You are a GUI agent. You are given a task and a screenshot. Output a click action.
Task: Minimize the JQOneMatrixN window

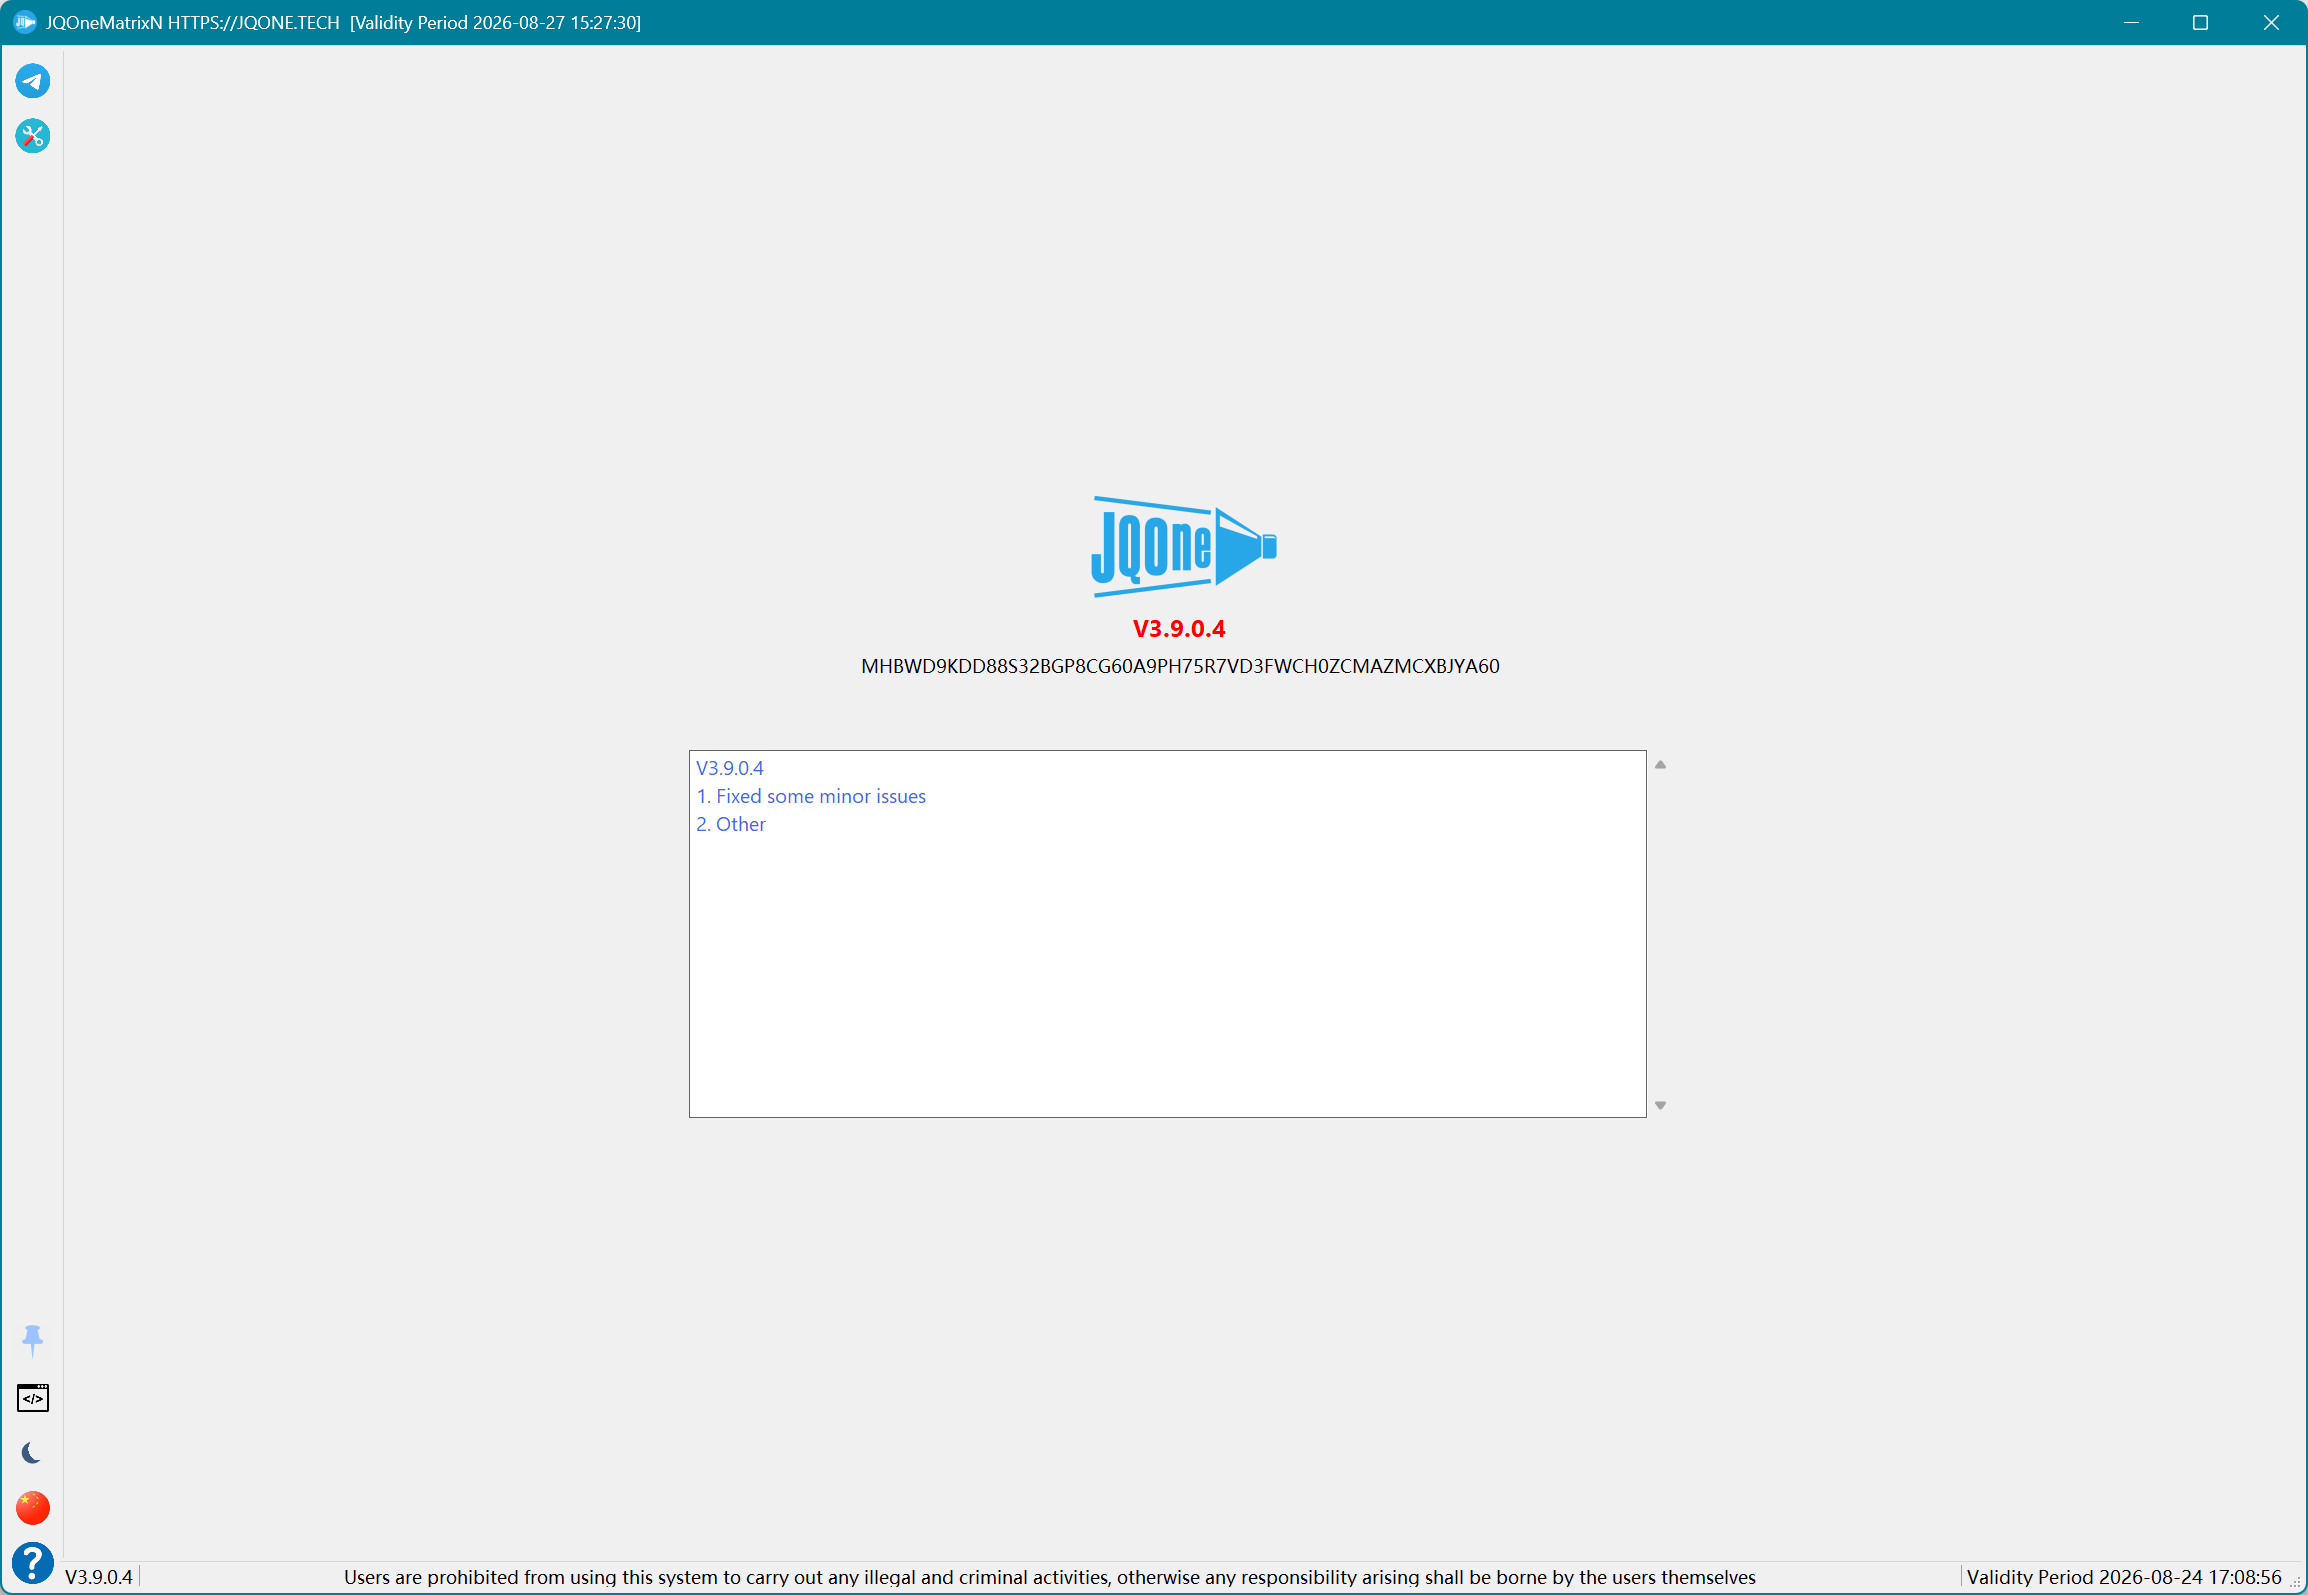point(2131,22)
